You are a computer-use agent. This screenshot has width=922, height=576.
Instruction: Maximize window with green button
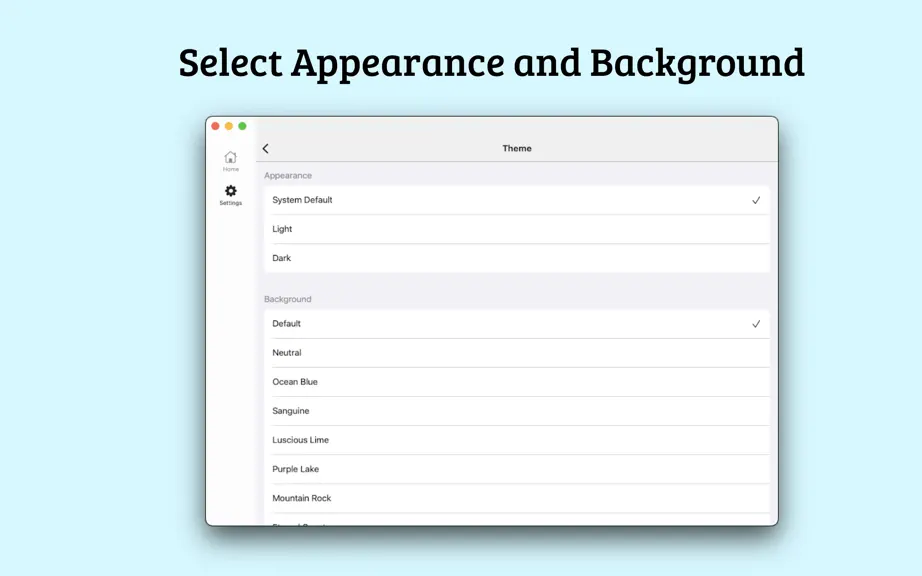(242, 126)
